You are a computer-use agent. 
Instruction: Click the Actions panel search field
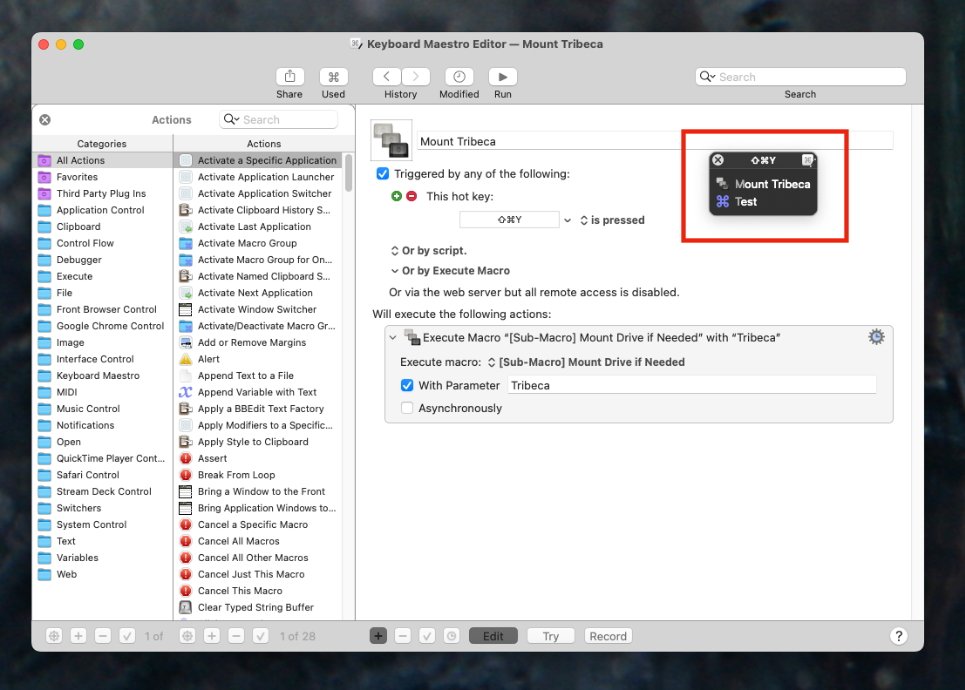tap(278, 119)
